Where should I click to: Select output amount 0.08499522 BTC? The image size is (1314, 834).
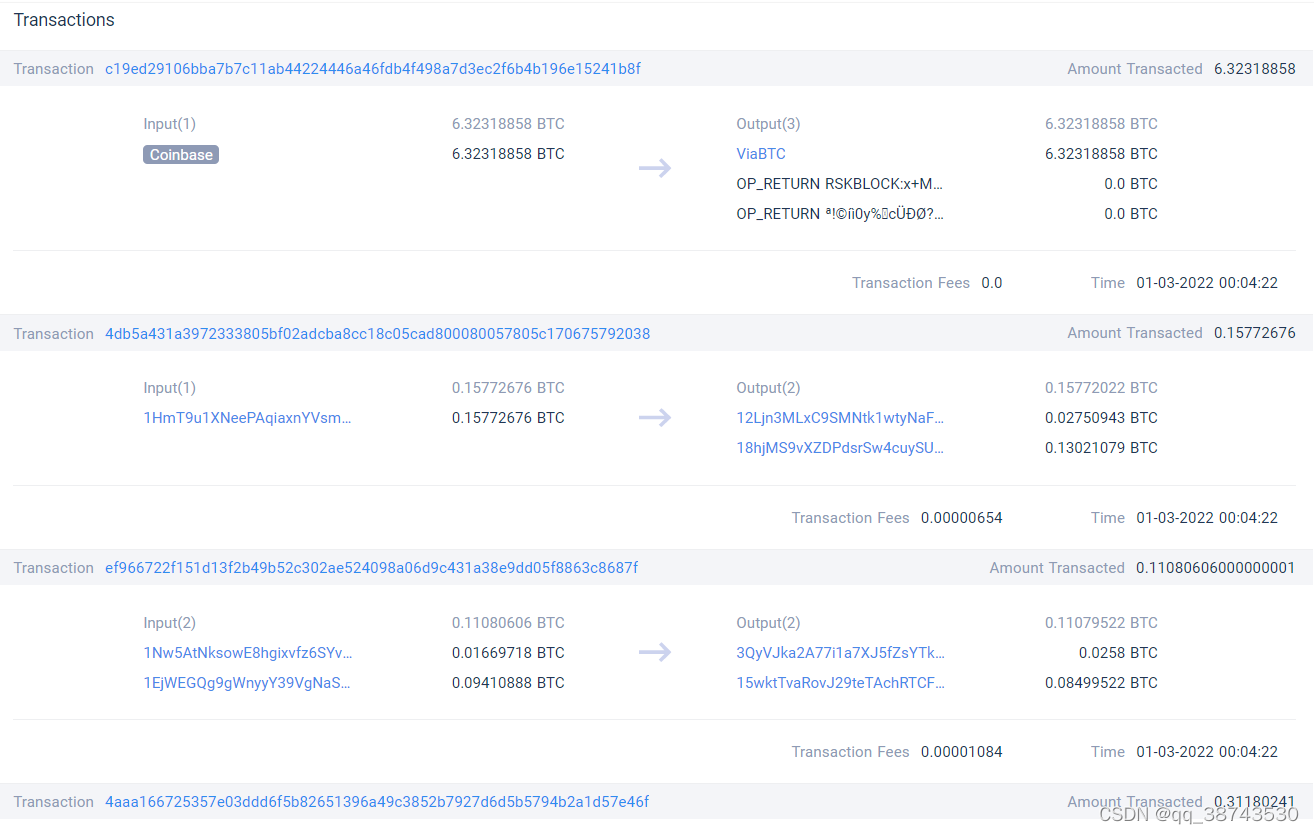click(x=1101, y=683)
